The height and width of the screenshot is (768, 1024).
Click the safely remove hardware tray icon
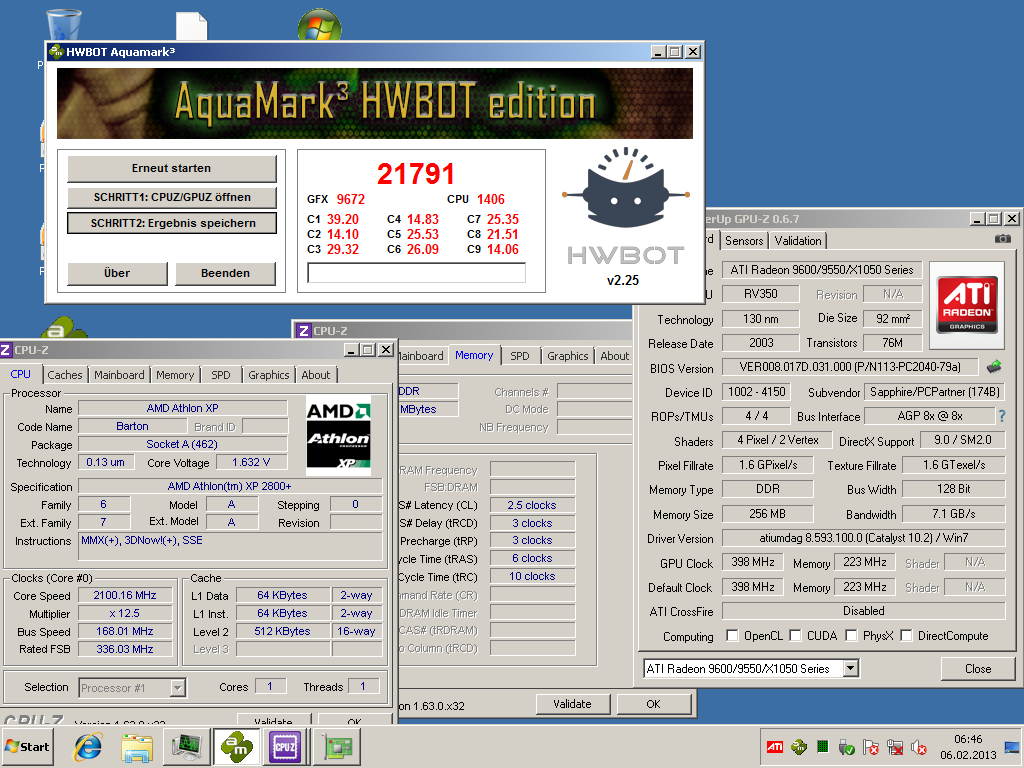[846, 746]
